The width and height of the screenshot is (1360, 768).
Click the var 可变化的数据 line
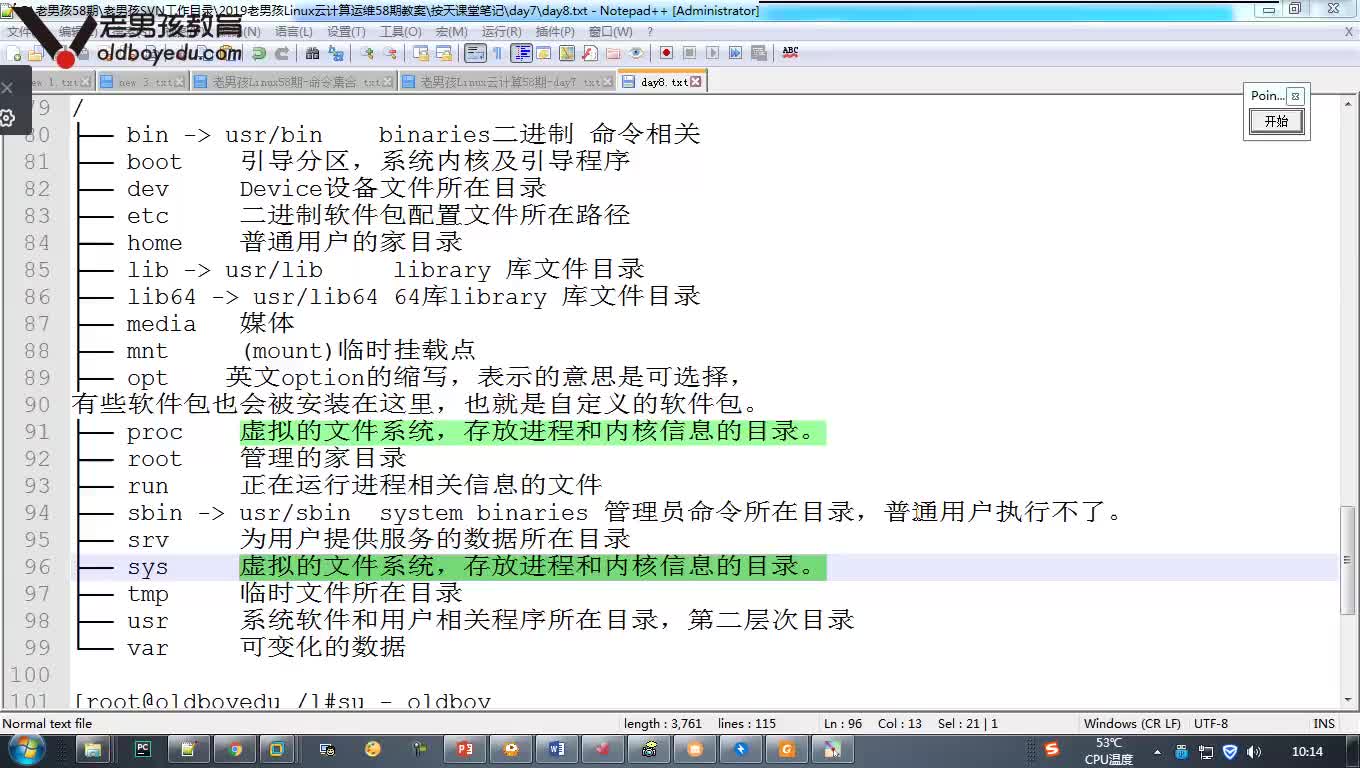pos(241,648)
